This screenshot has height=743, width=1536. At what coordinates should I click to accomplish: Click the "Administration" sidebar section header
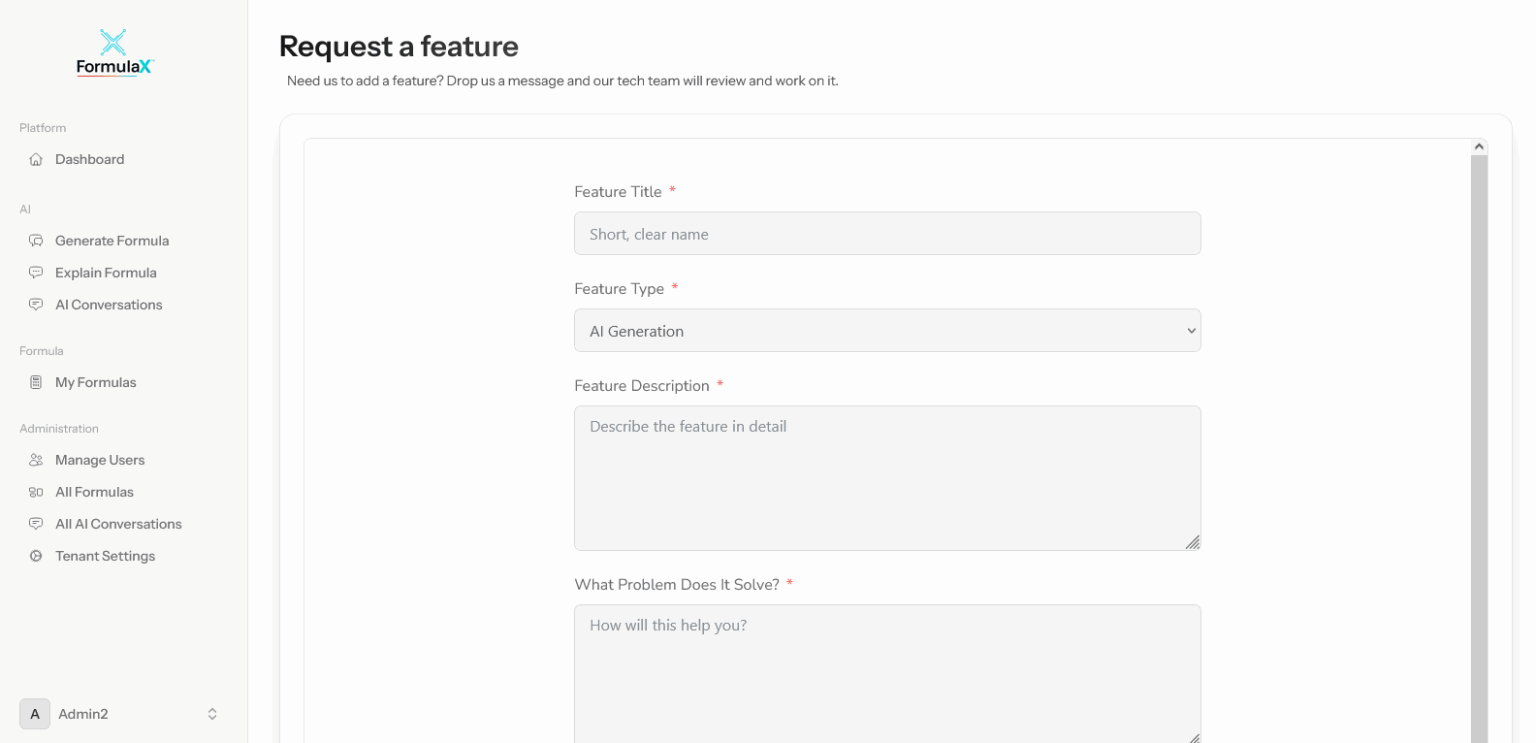click(59, 429)
